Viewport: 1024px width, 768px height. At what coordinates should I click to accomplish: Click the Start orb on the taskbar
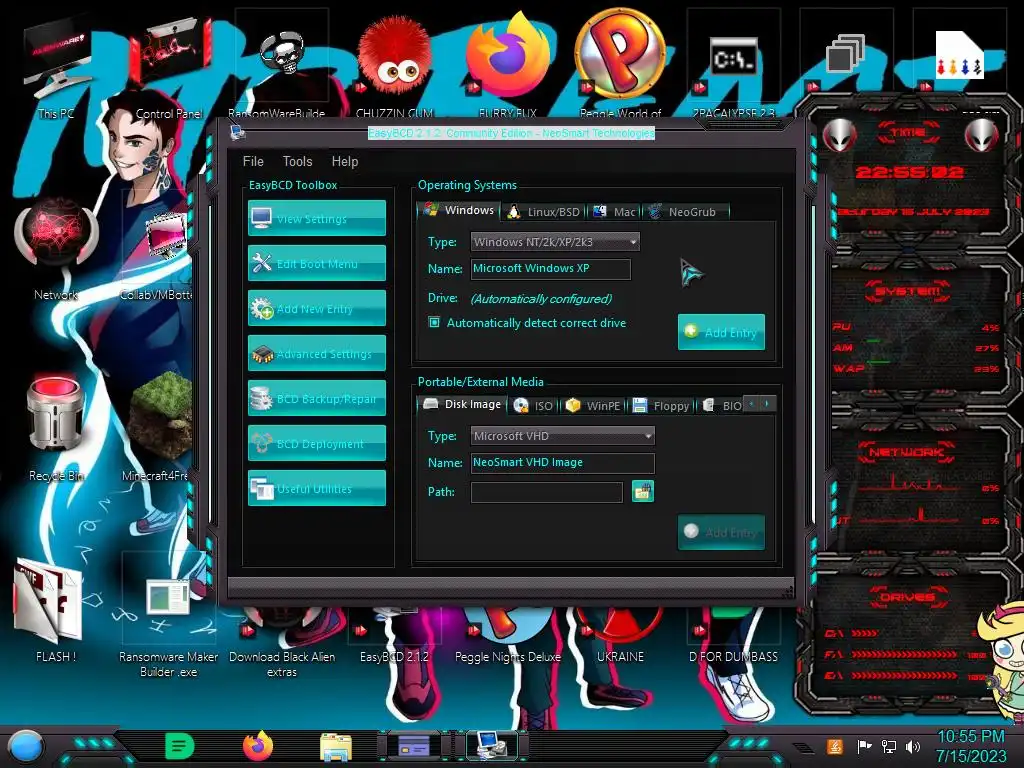pyautogui.click(x=26, y=746)
